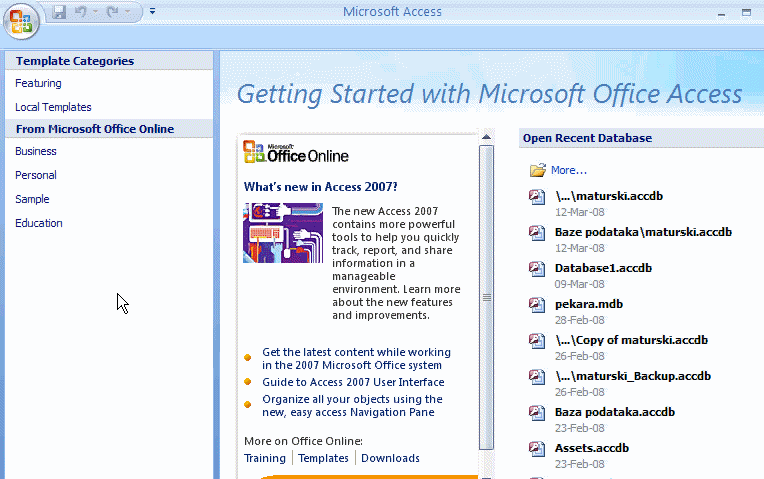Open Baza podataka.accdb
The image size is (764, 479).
[615, 412]
